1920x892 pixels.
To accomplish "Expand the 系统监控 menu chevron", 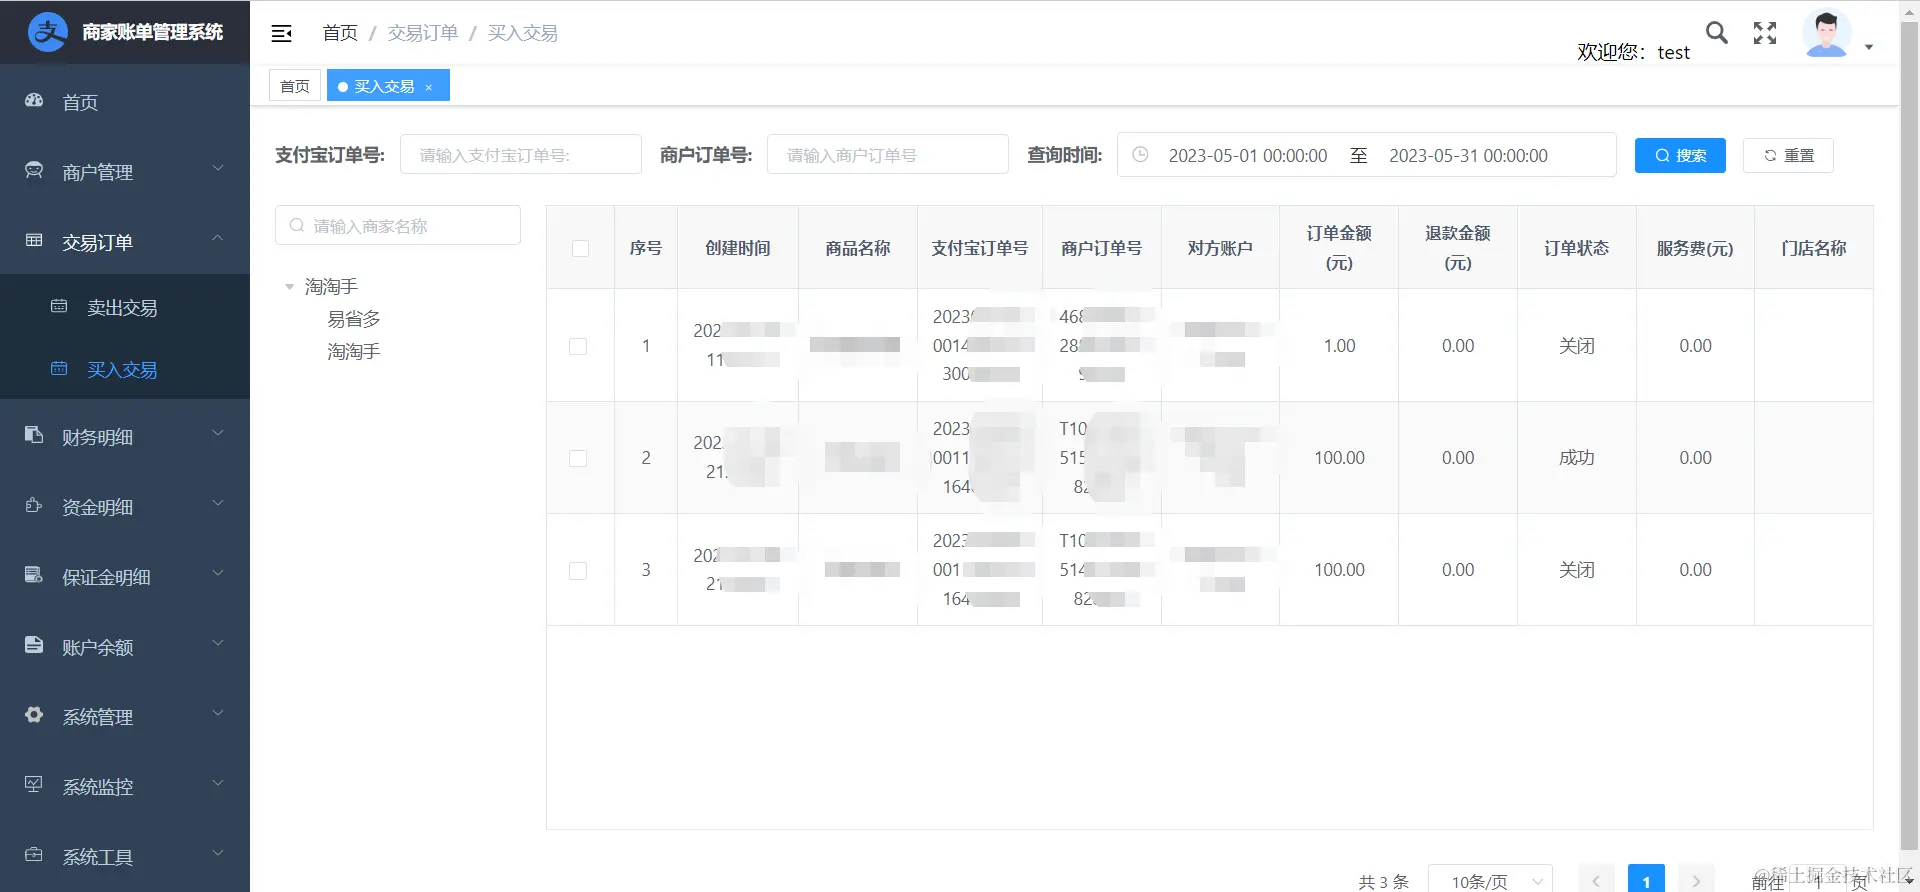I will [218, 784].
